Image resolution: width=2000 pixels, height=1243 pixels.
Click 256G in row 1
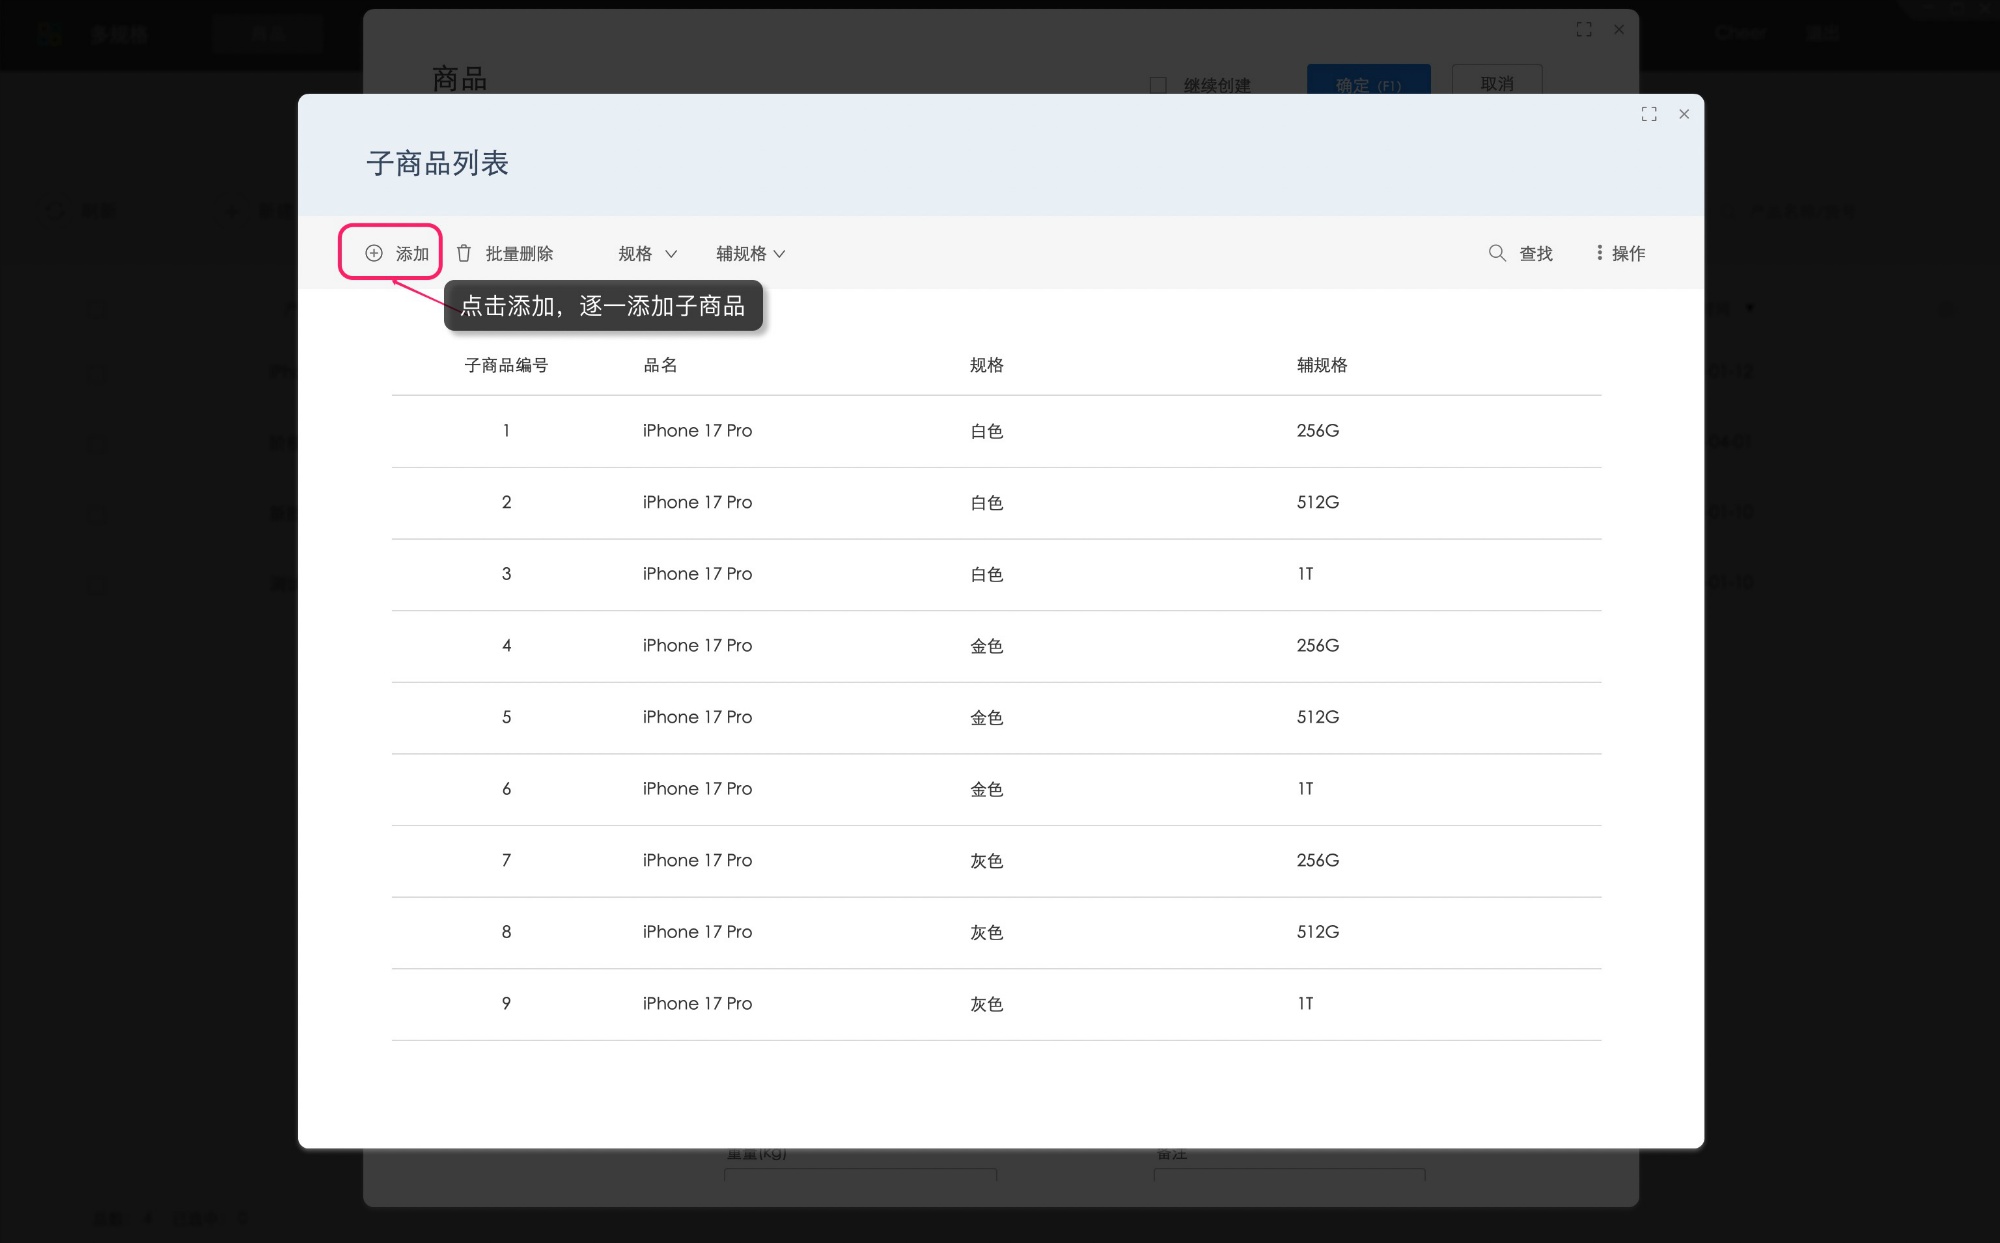[x=1318, y=431]
